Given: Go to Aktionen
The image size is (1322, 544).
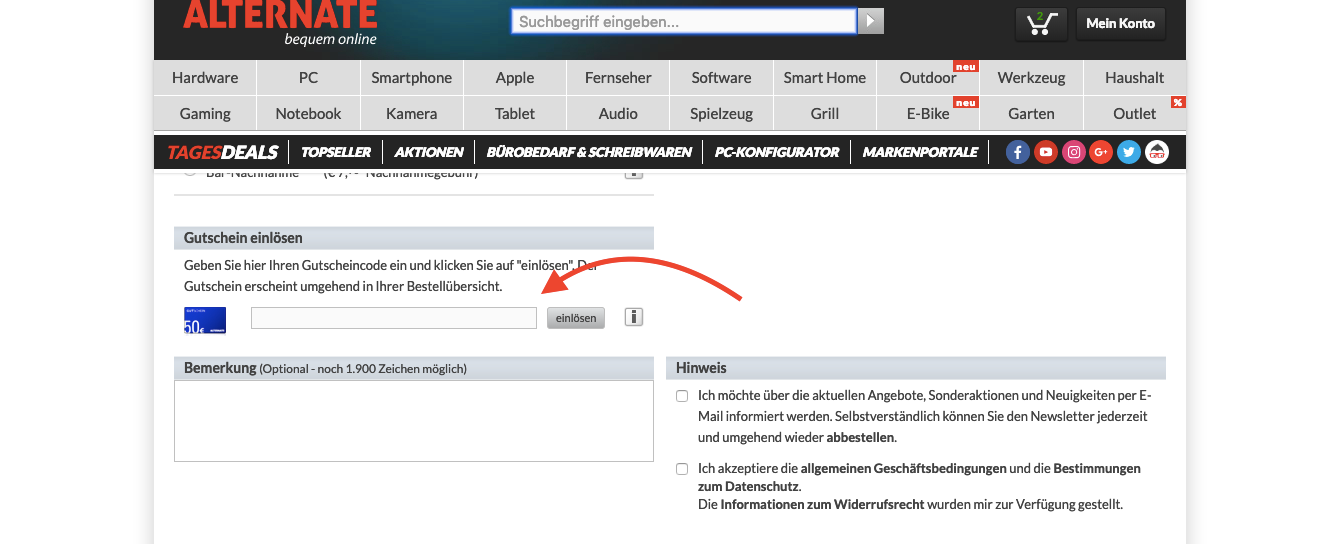Looking at the screenshot, I should pyautogui.click(x=429, y=152).
